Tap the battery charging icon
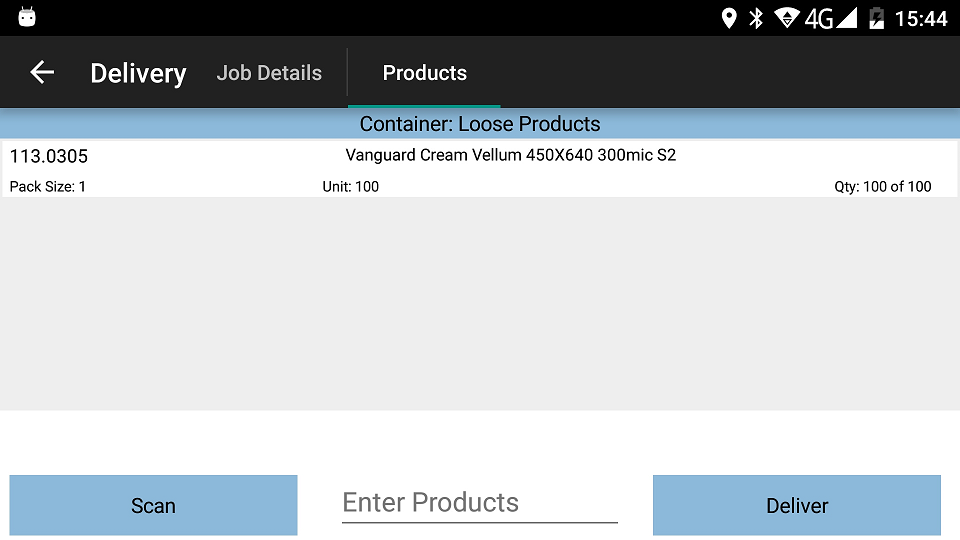The height and width of the screenshot is (540, 960). pos(877,18)
